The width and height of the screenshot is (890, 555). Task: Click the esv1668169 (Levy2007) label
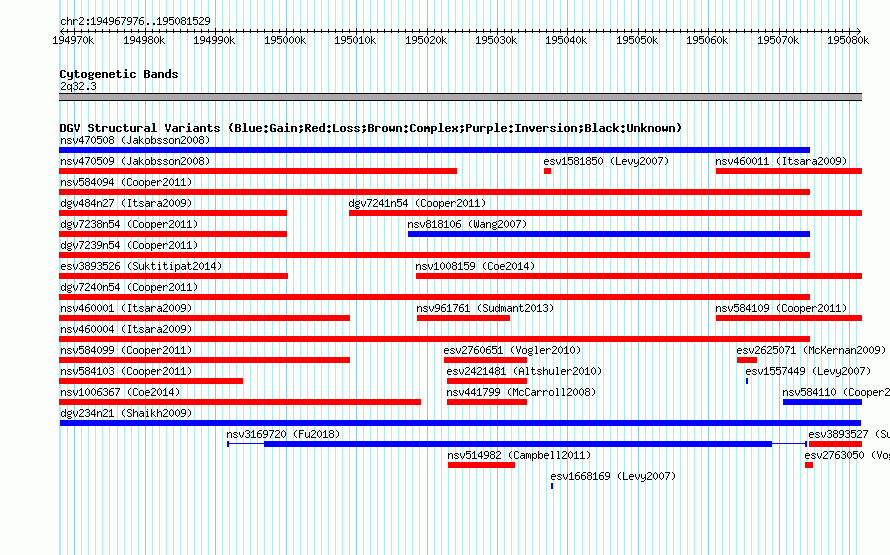pos(613,476)
